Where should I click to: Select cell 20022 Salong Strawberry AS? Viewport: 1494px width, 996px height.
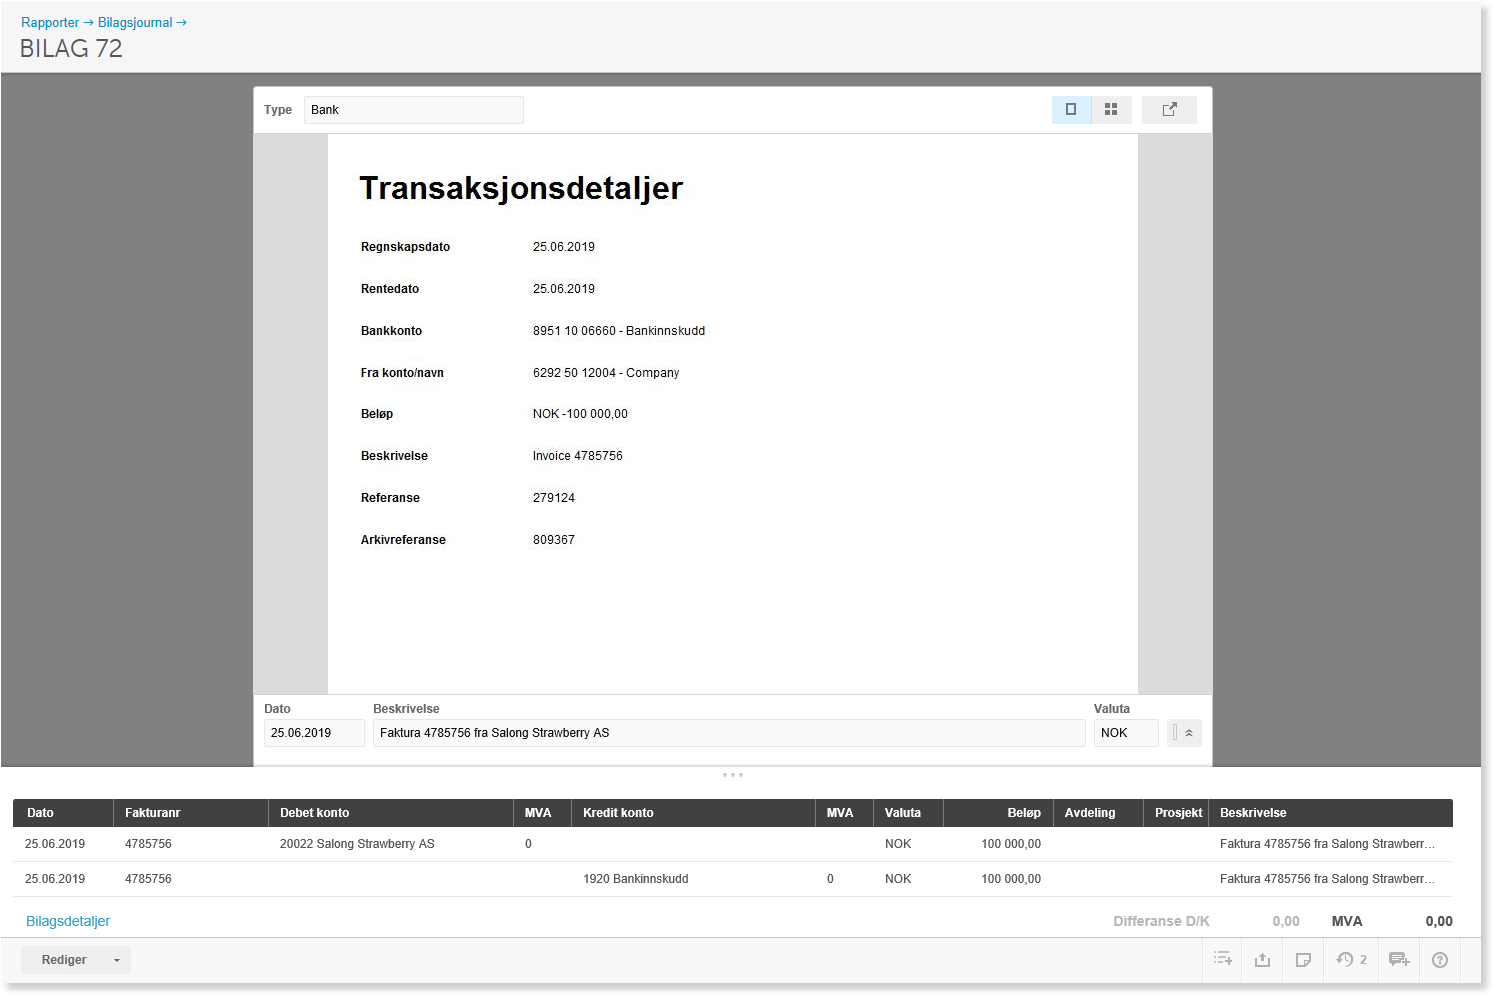tap(357, 844)
